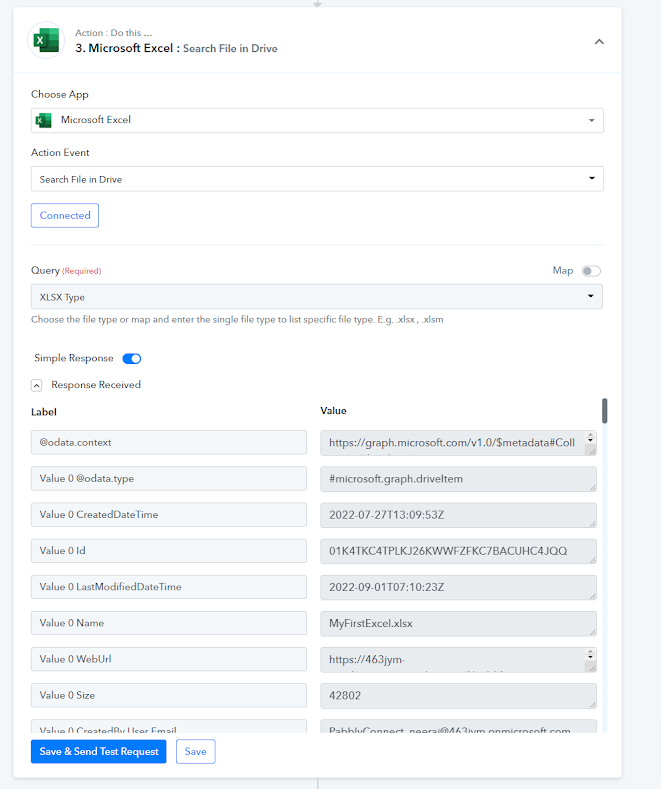Viewport: 661px width, 789px height.
Task: Select the Value 0 WebUrl label field
Action: click(169, 659)
